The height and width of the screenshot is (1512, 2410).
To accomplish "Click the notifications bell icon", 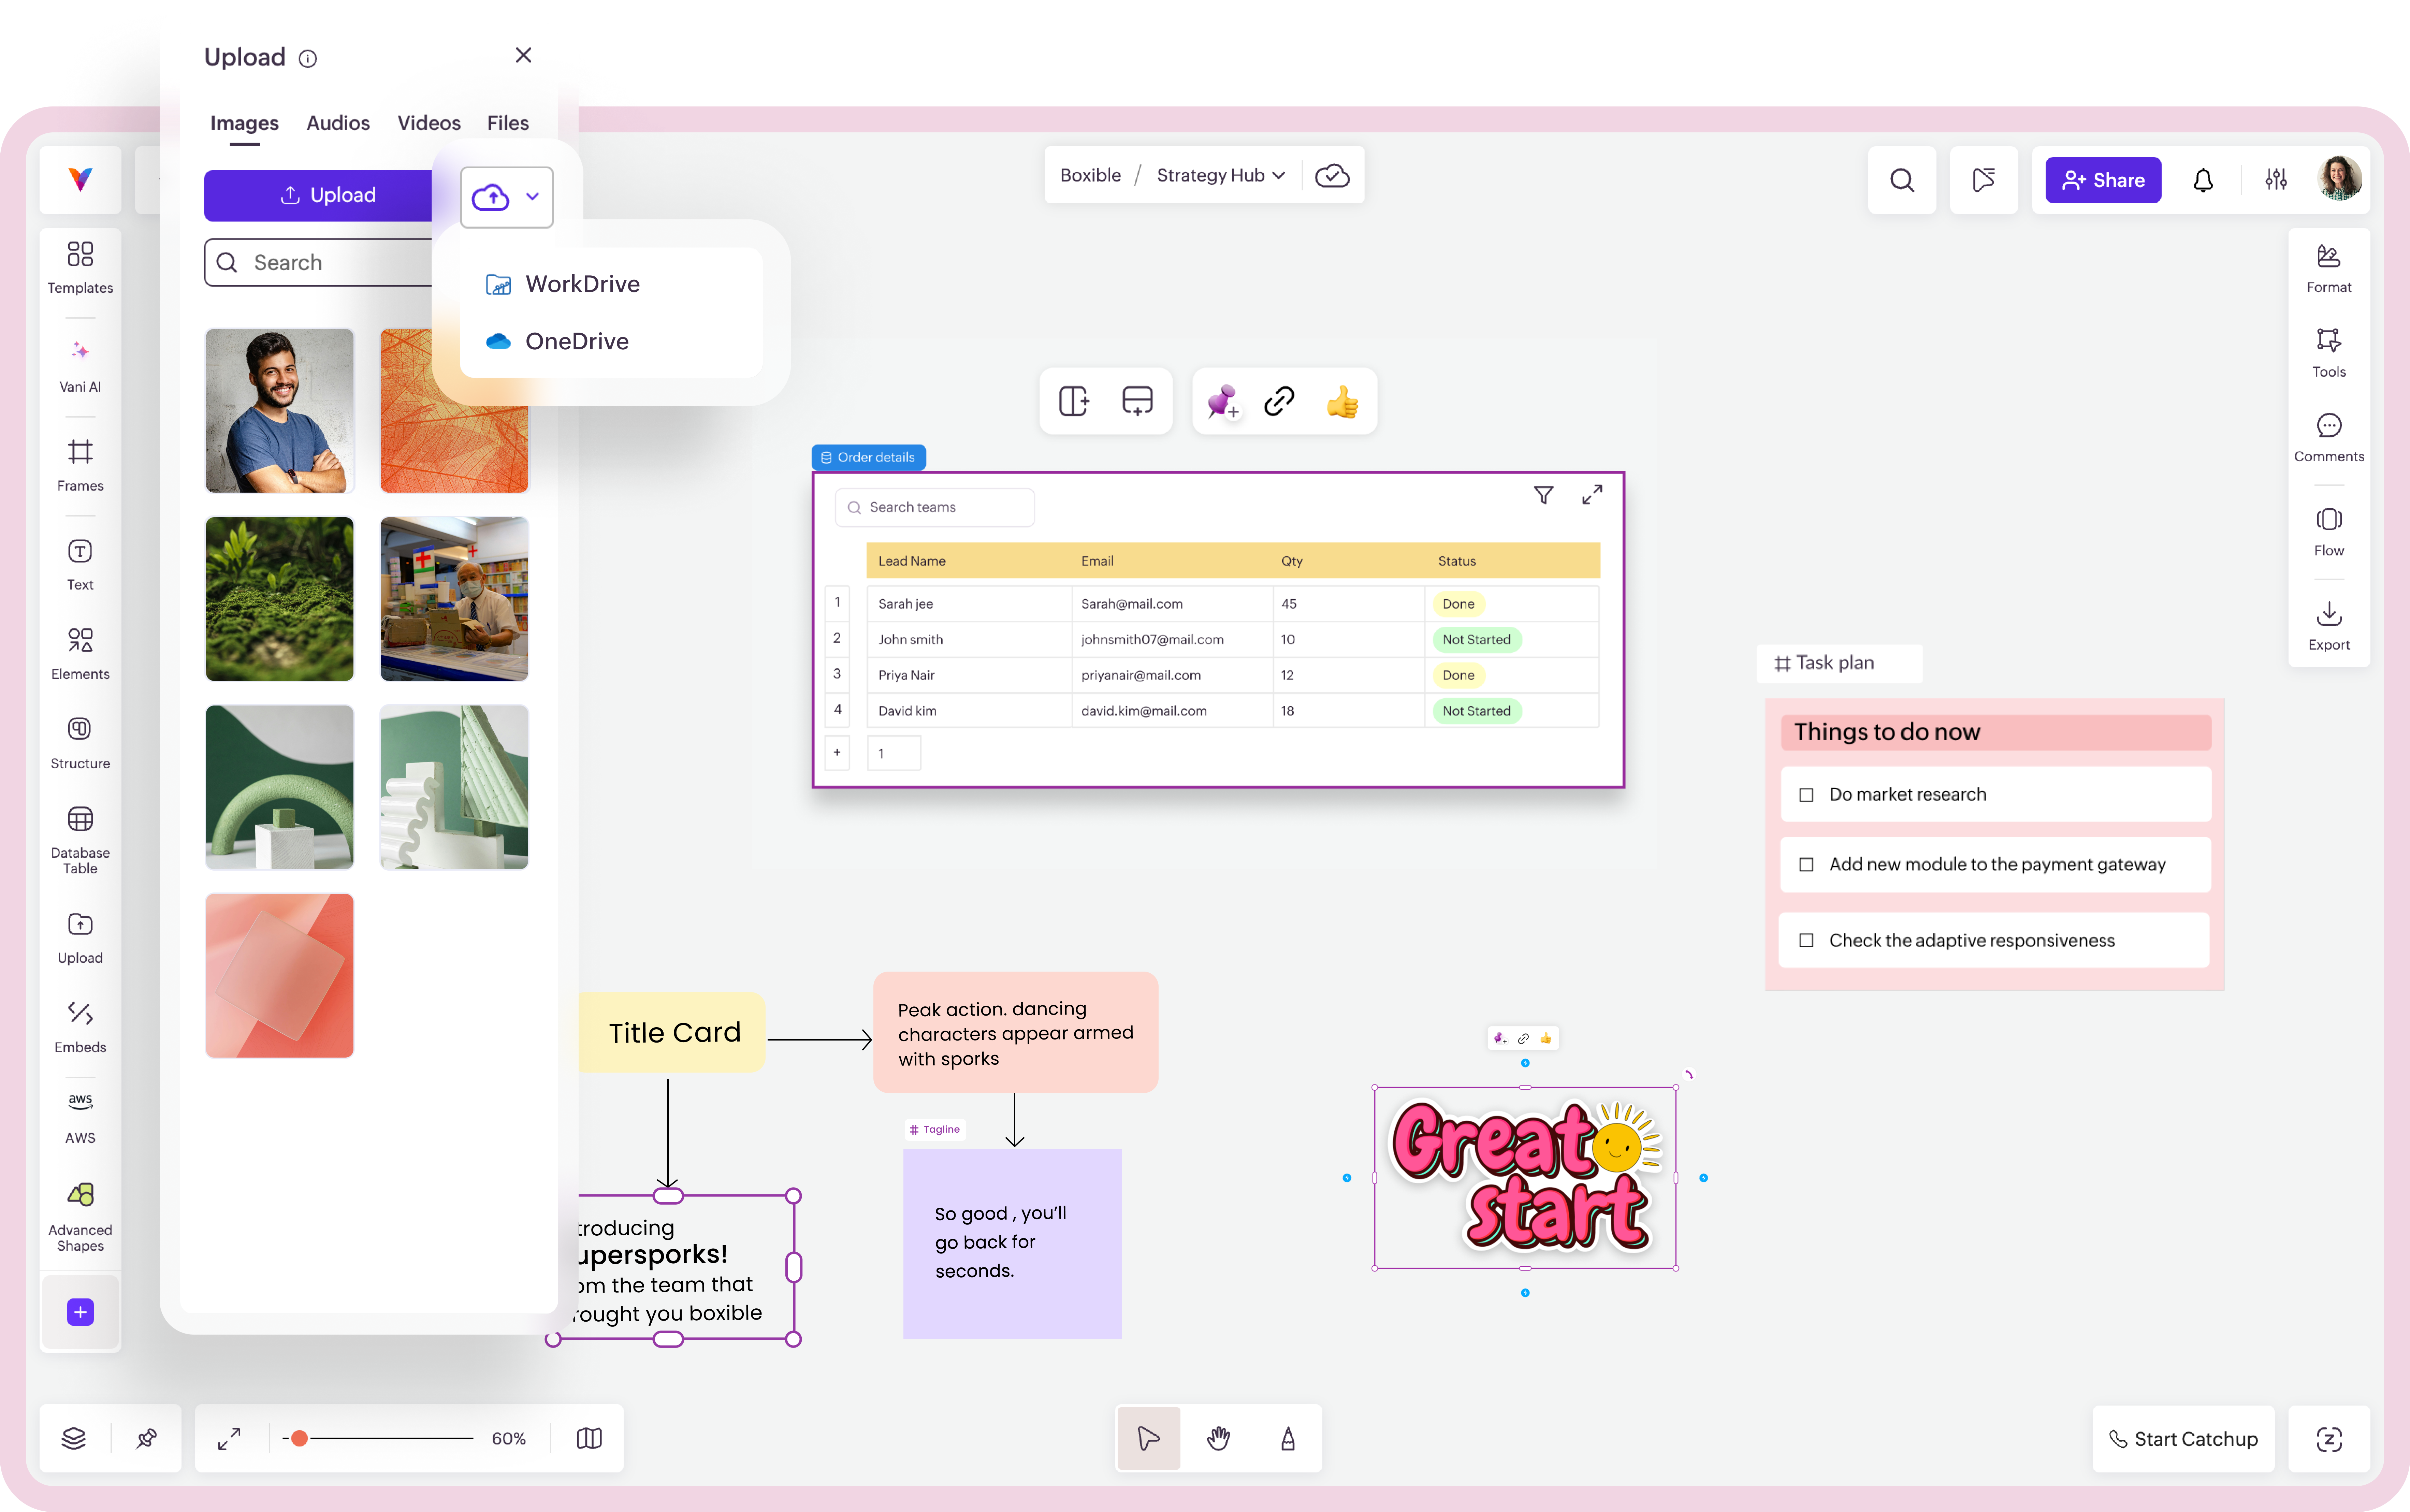I will 2203,180.
